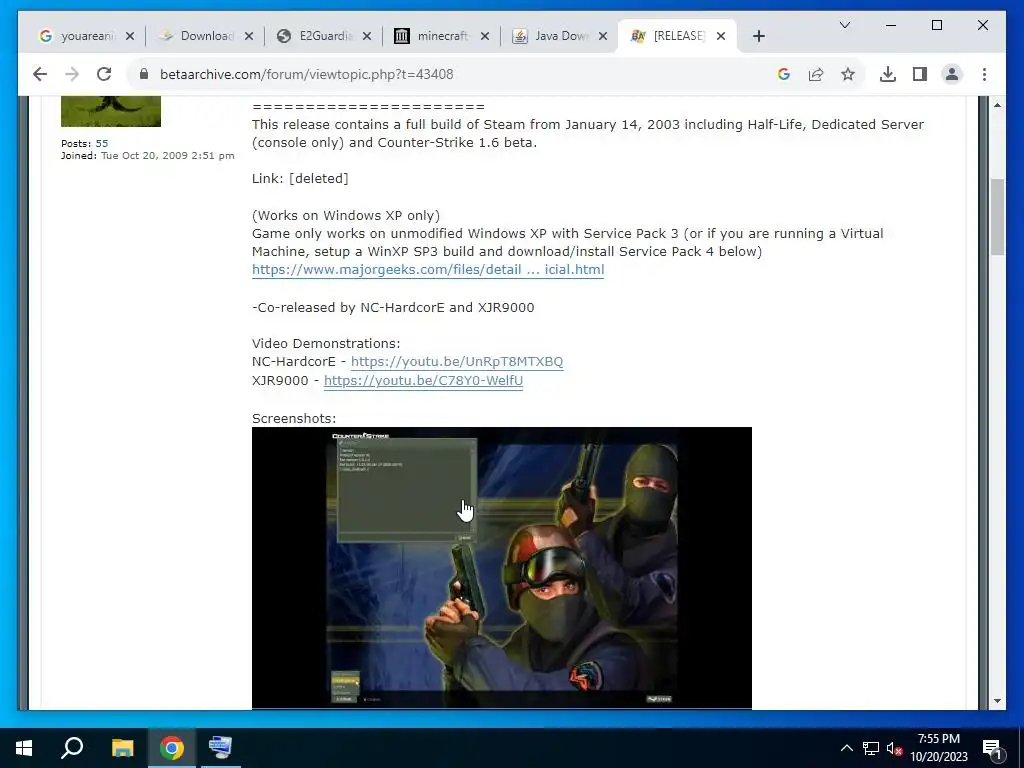1024x768 pixels.
Task: Open the Chrome three-dot menu
Action: tap(984, 74)
